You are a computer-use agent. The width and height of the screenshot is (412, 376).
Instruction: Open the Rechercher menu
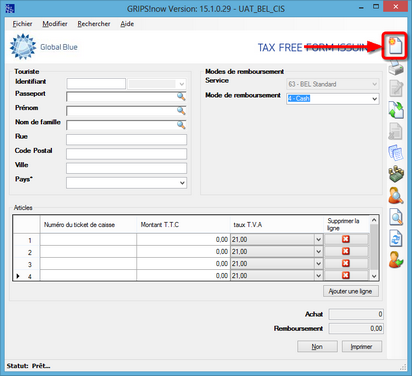[94, 24]
